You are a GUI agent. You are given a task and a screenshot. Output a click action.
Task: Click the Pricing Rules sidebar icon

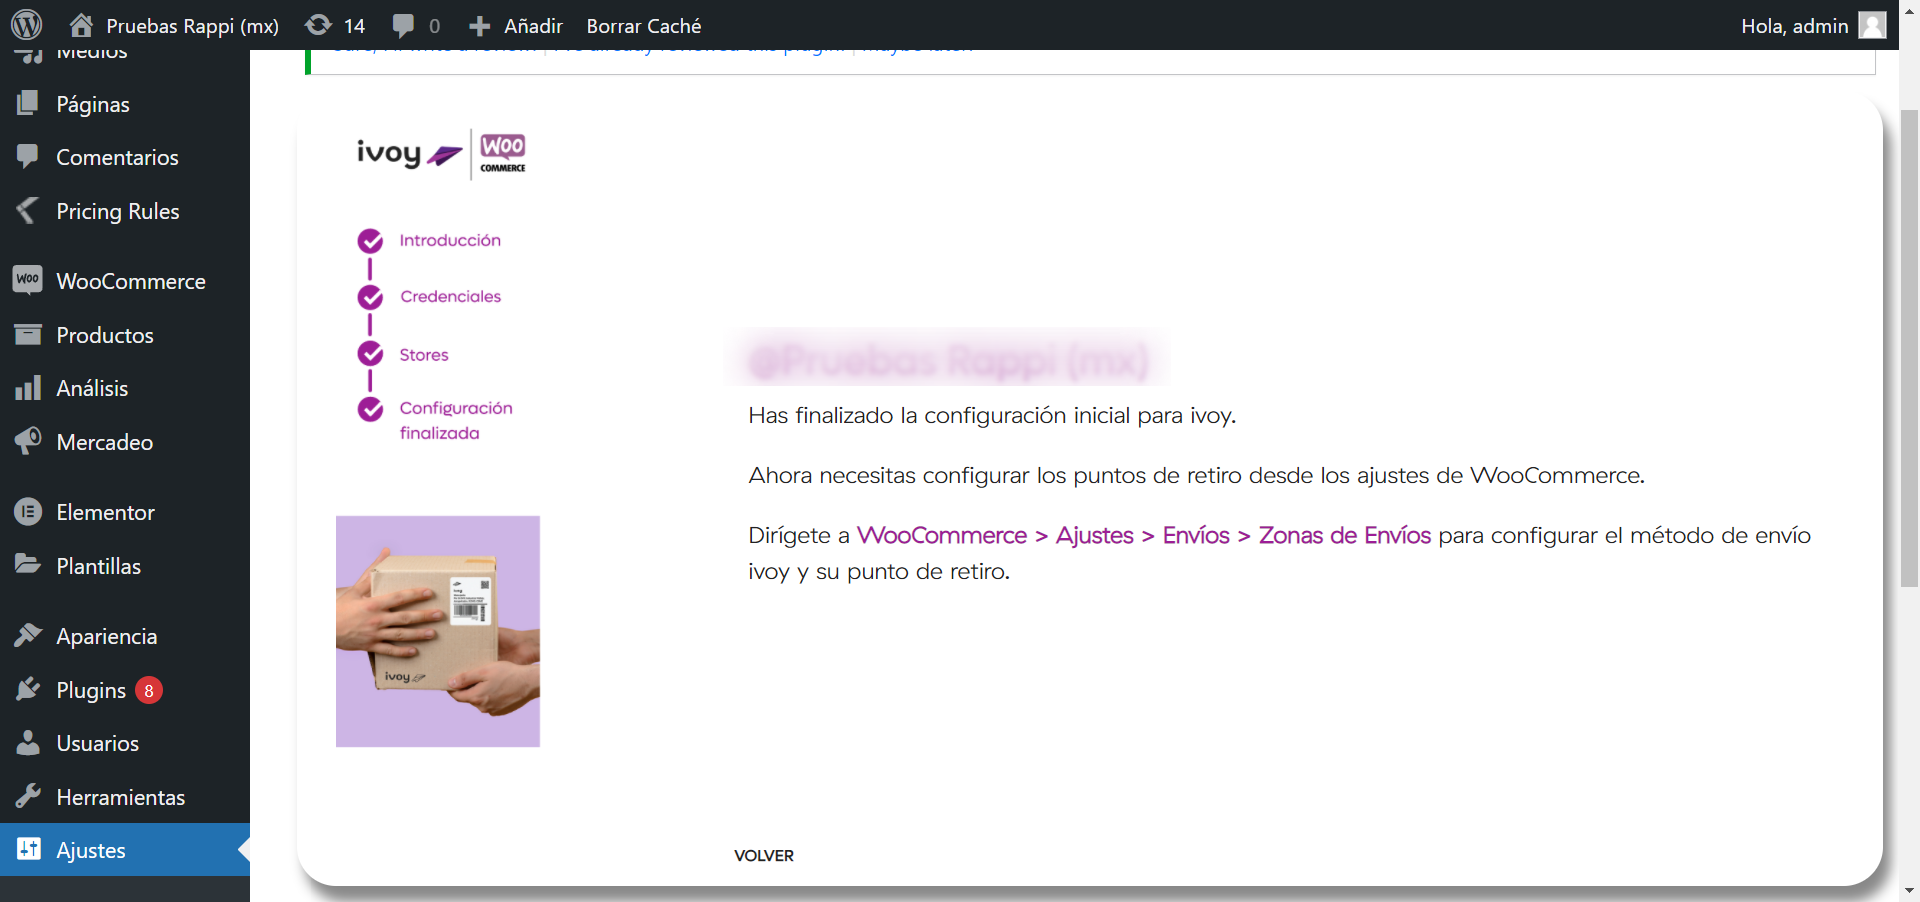pos(28,210)
